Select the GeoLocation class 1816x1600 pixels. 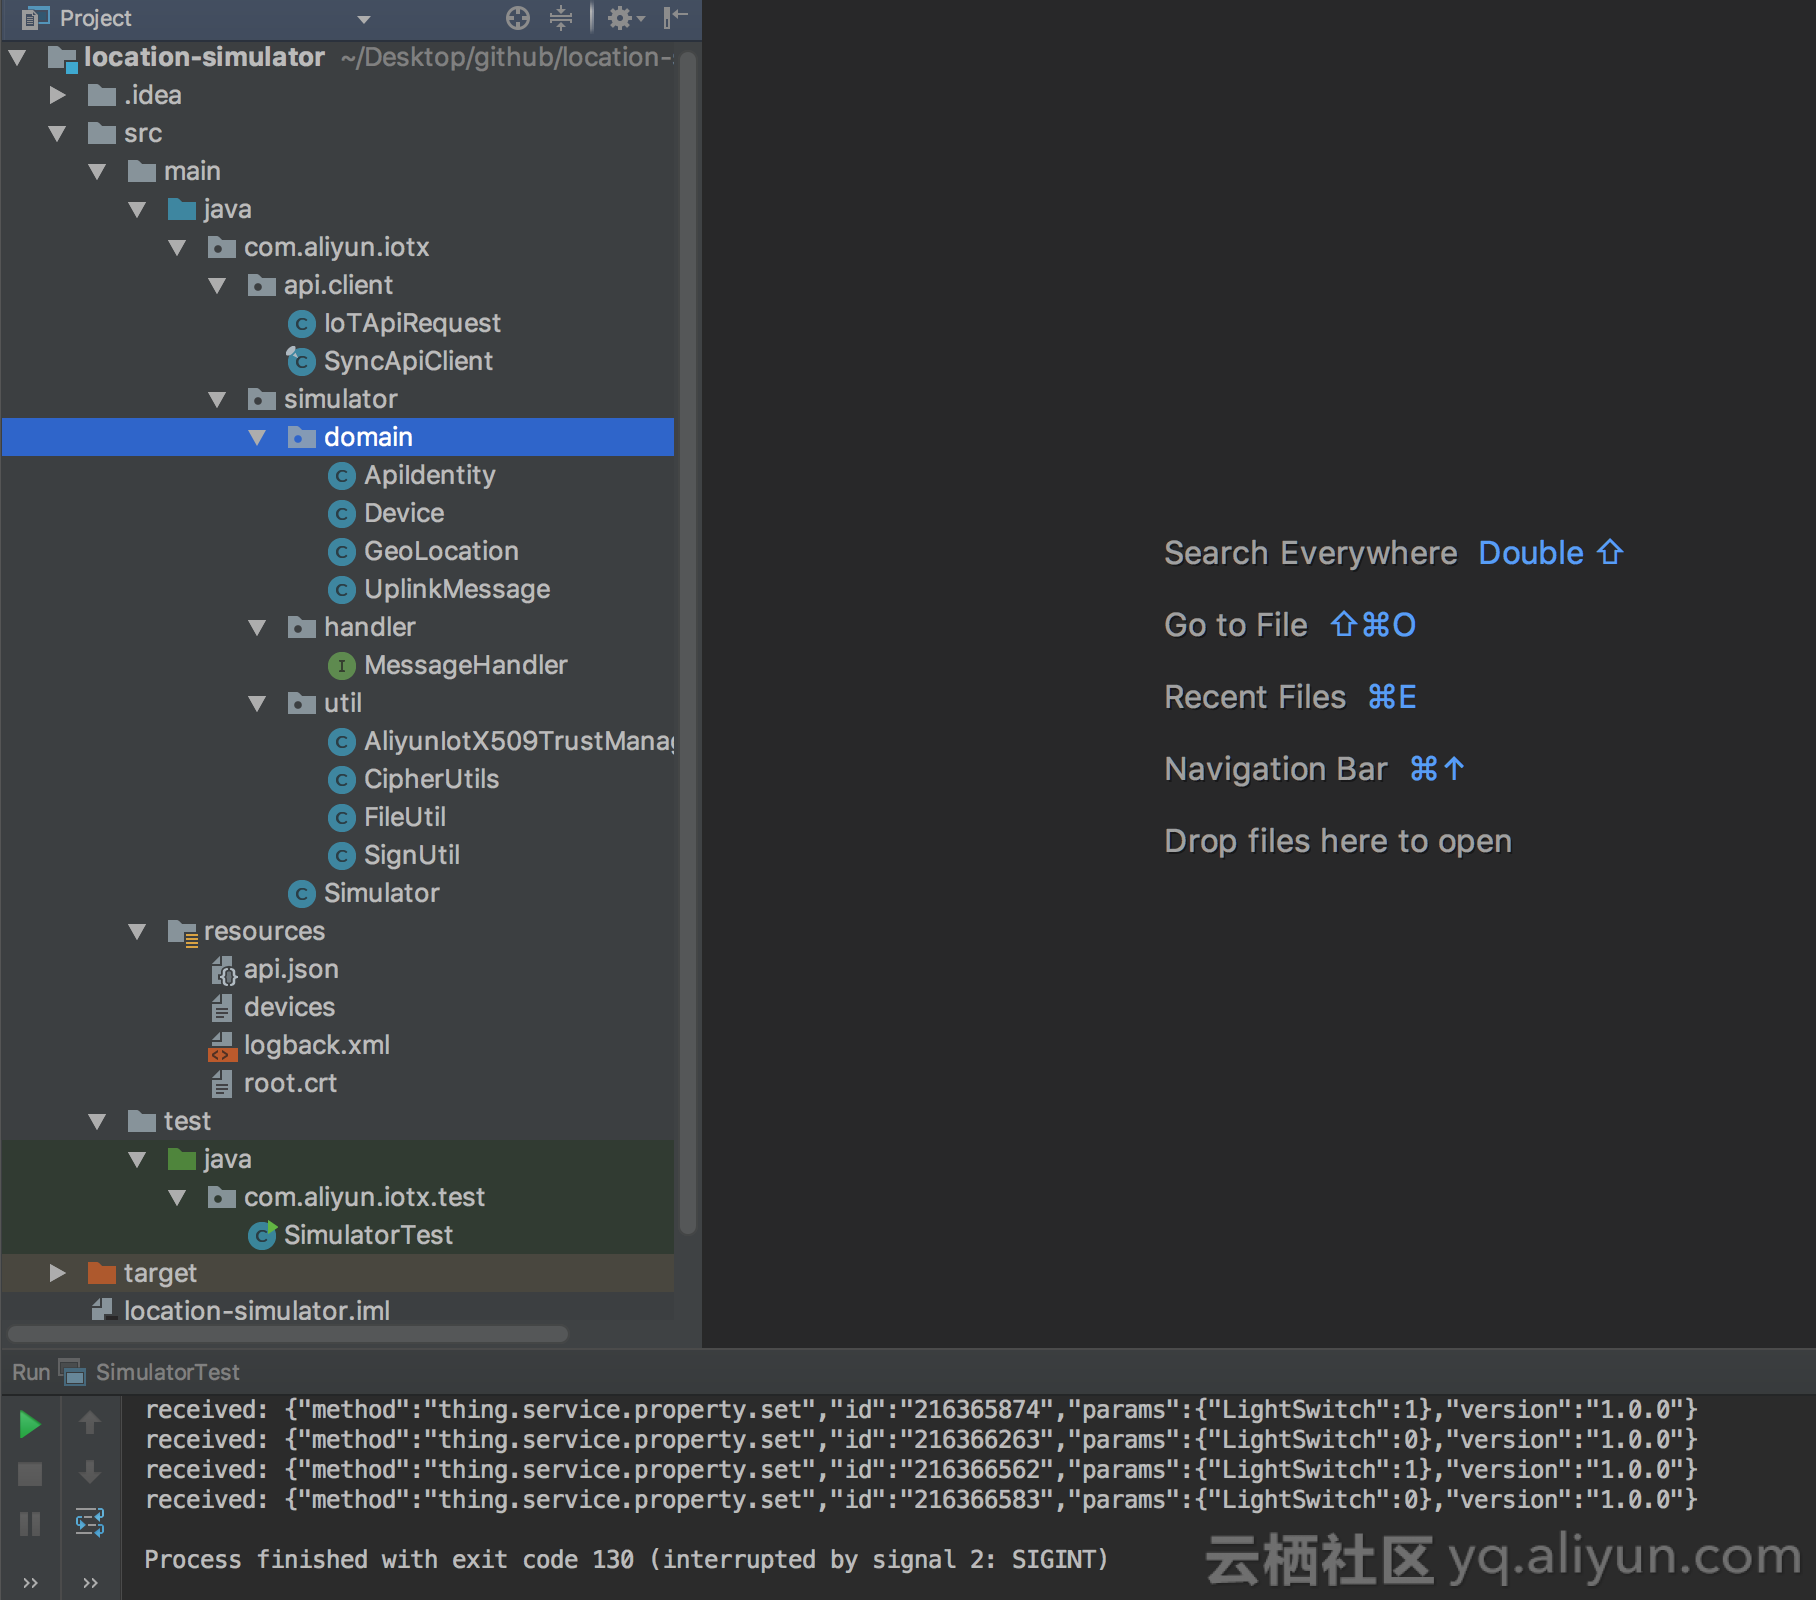(441, 551)
